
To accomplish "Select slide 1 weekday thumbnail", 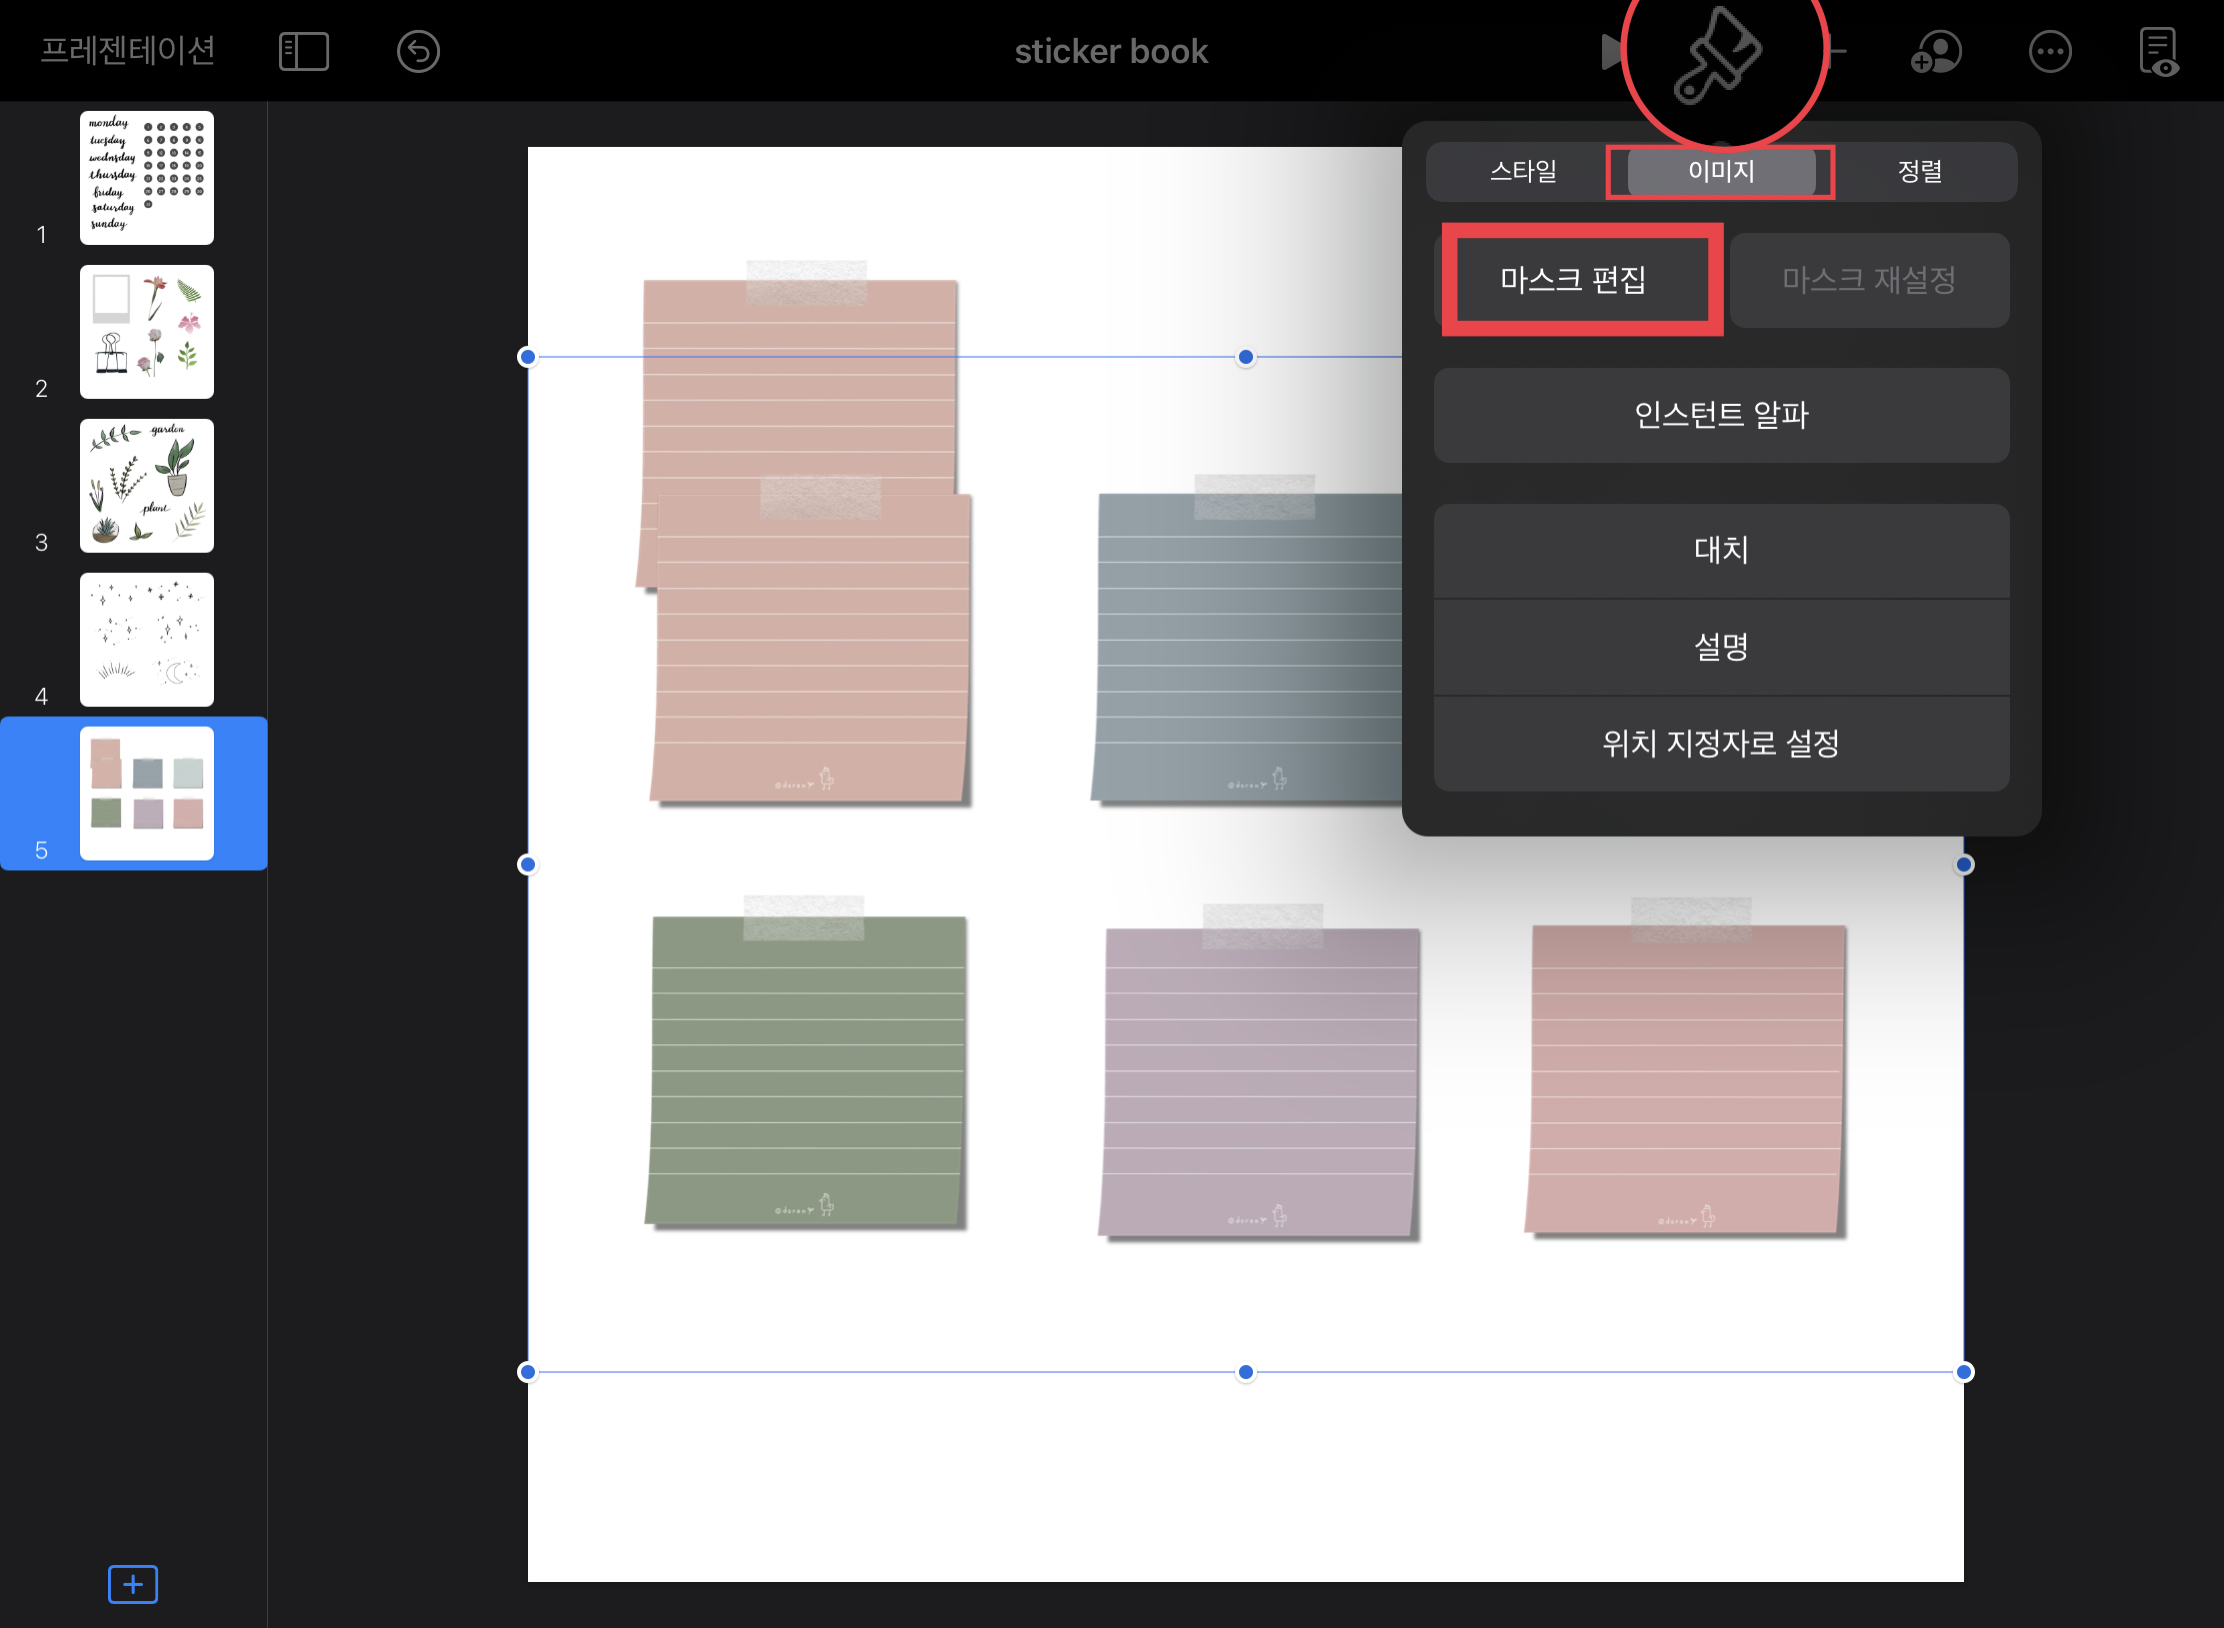I will 147,178.
